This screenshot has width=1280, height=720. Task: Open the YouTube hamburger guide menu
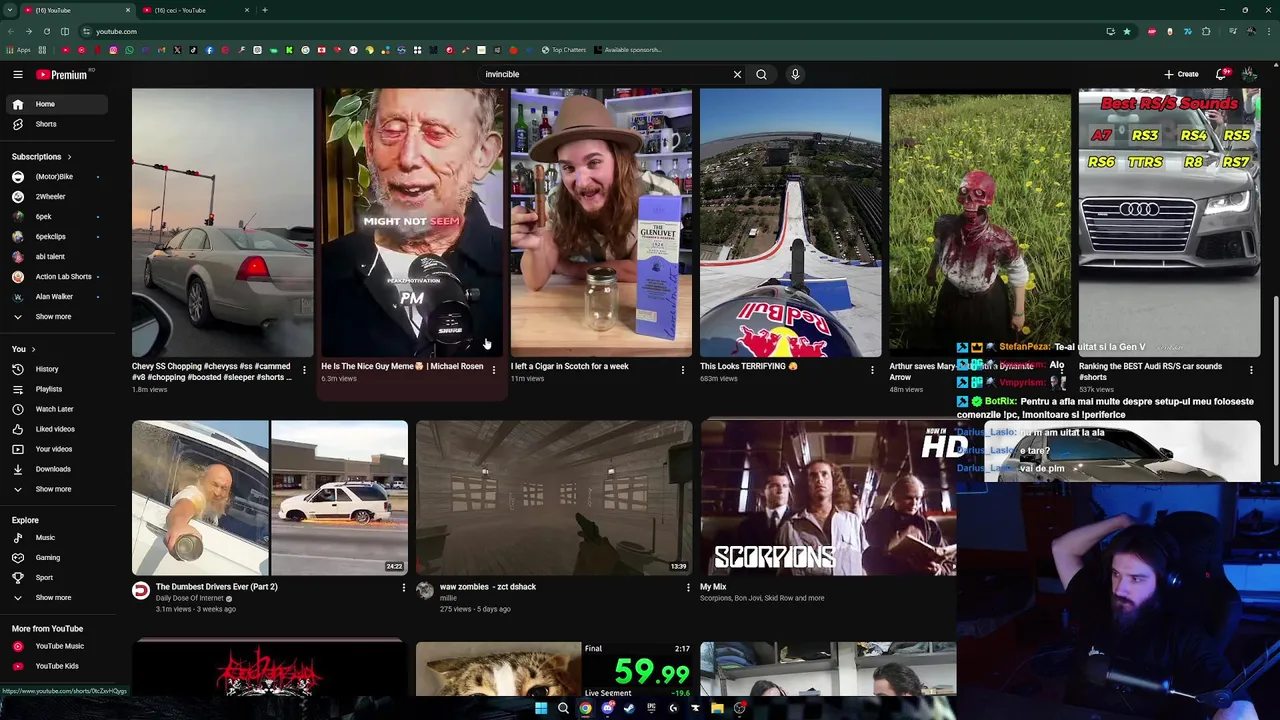[18, 74]
